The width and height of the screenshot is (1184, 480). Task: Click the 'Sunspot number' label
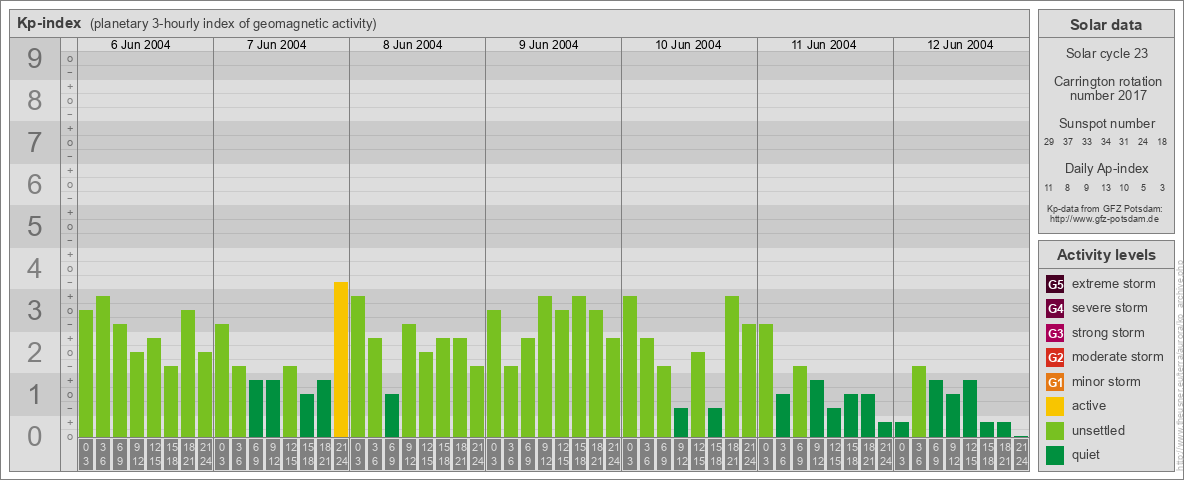[x=1106, y=124]
